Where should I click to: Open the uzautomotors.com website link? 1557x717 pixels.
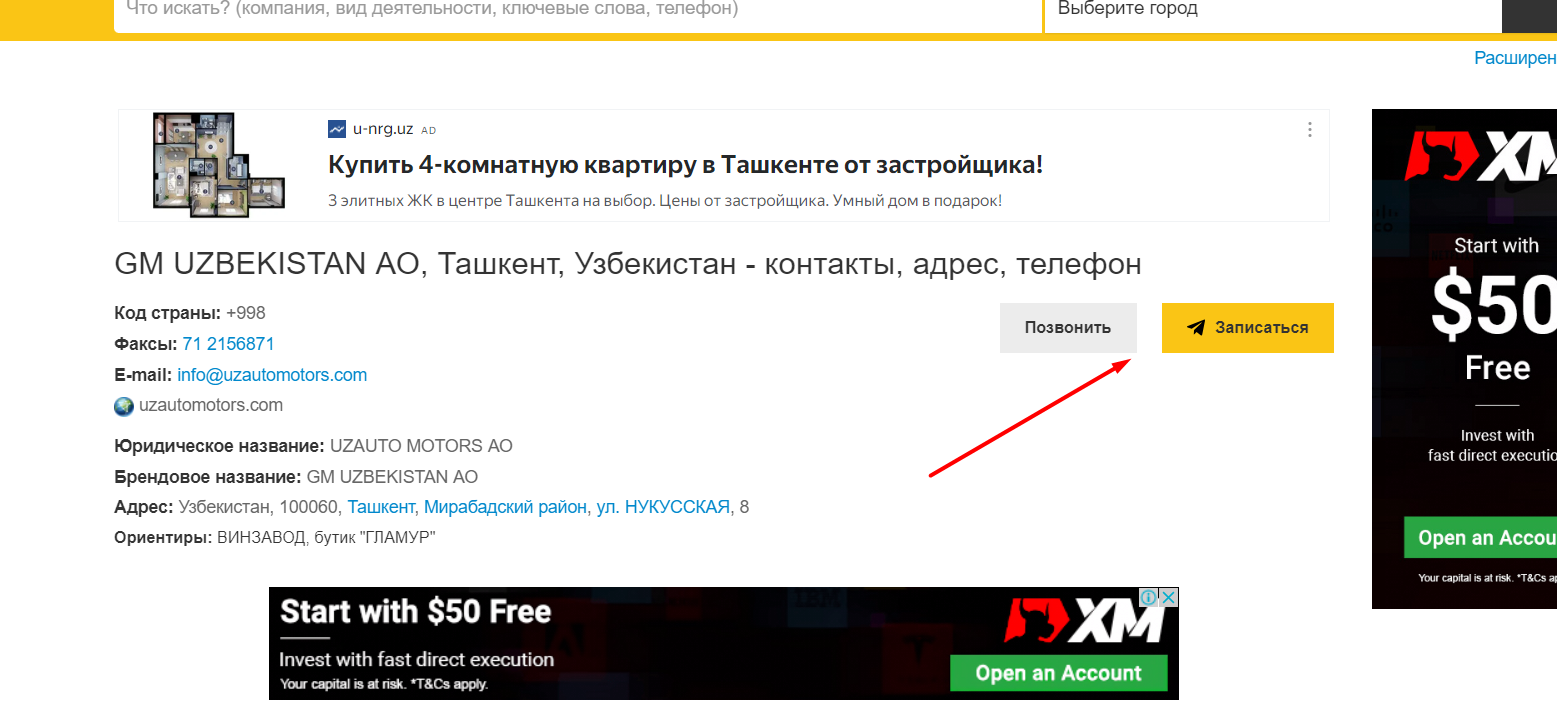pos(211,406)
